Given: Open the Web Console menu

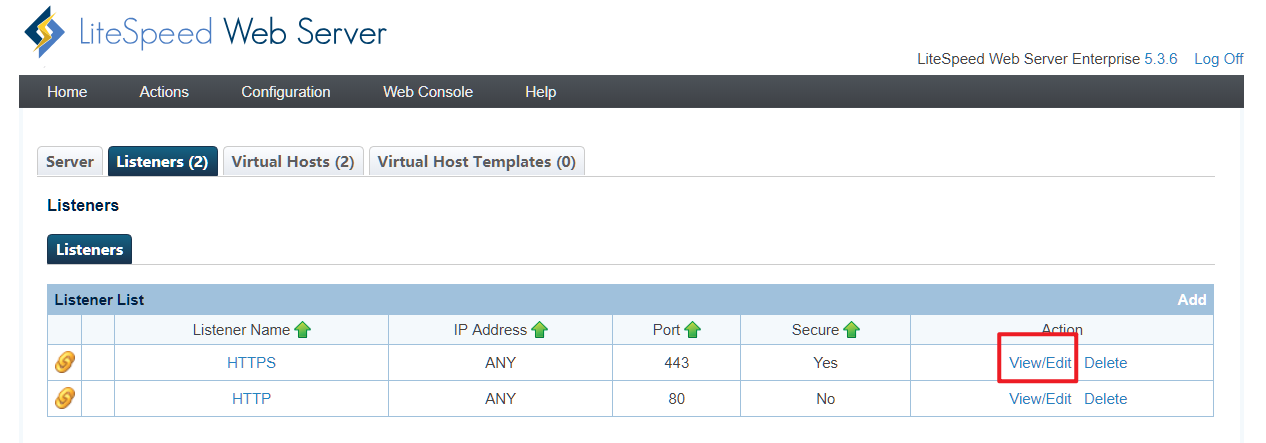Looking at the screenshot, I should pos(428,92).
